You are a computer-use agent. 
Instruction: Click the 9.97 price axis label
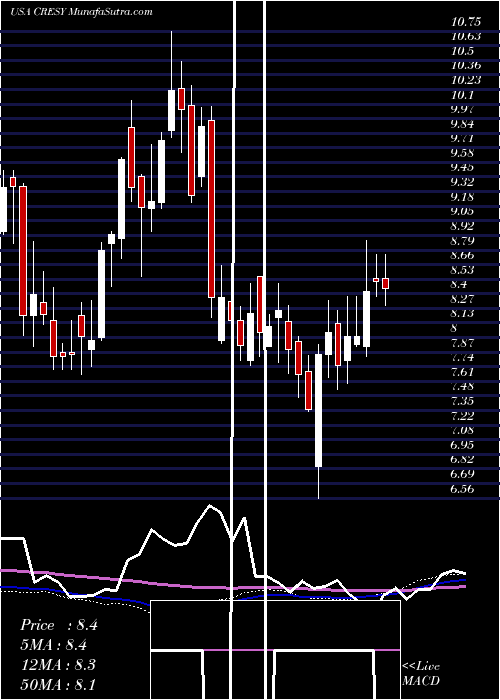click(462, 109)
